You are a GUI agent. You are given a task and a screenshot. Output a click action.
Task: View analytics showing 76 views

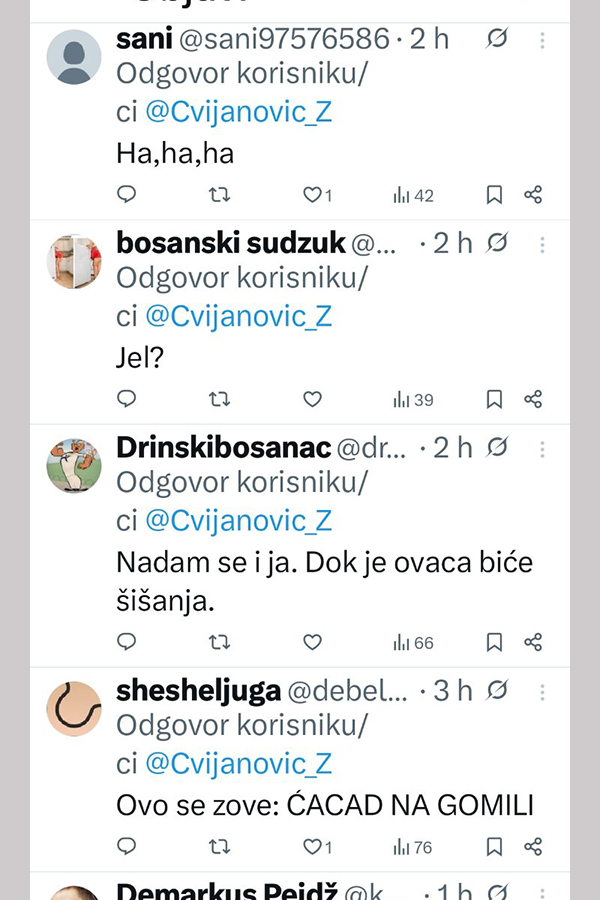[413, 847]
